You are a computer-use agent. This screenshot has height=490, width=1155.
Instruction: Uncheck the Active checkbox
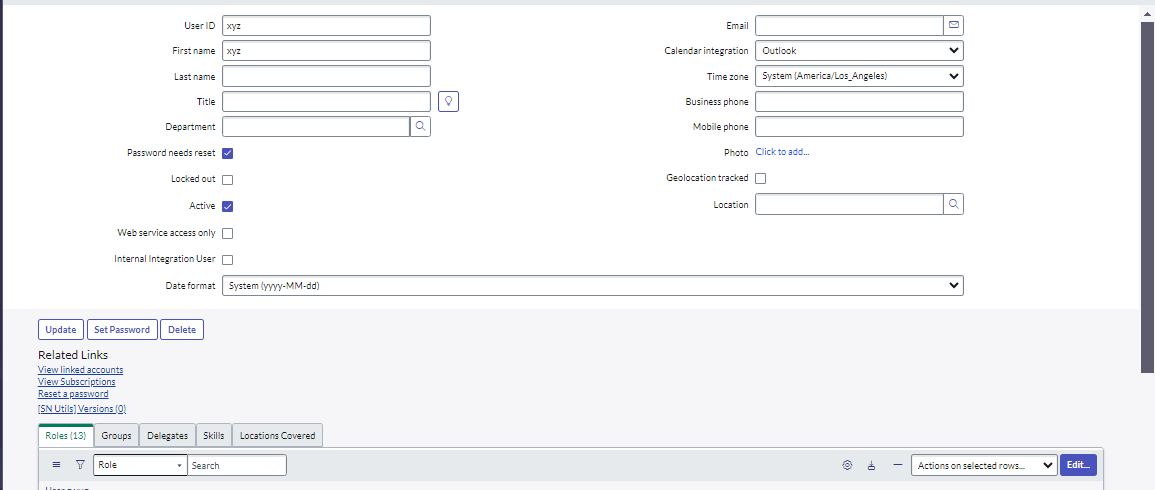[228, 206]
